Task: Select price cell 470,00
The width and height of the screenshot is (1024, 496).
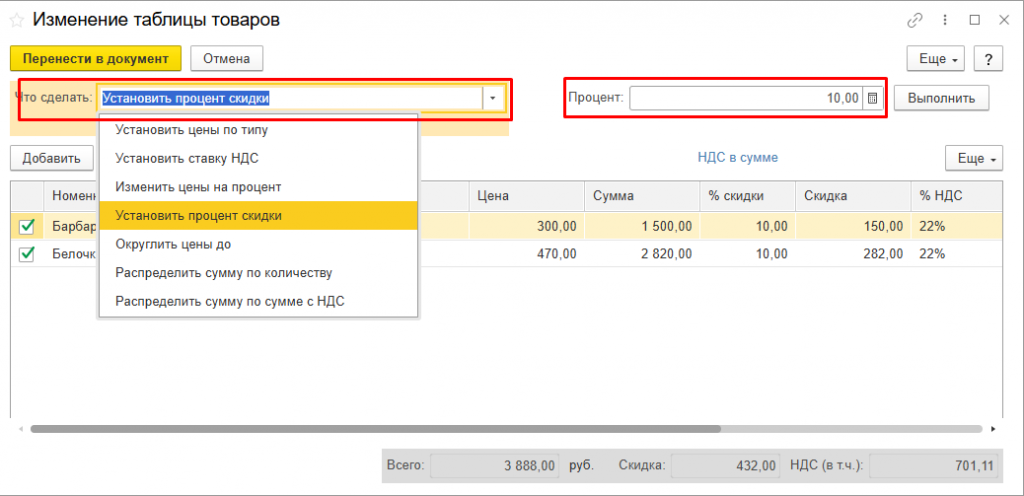Action: click(526, 255)
